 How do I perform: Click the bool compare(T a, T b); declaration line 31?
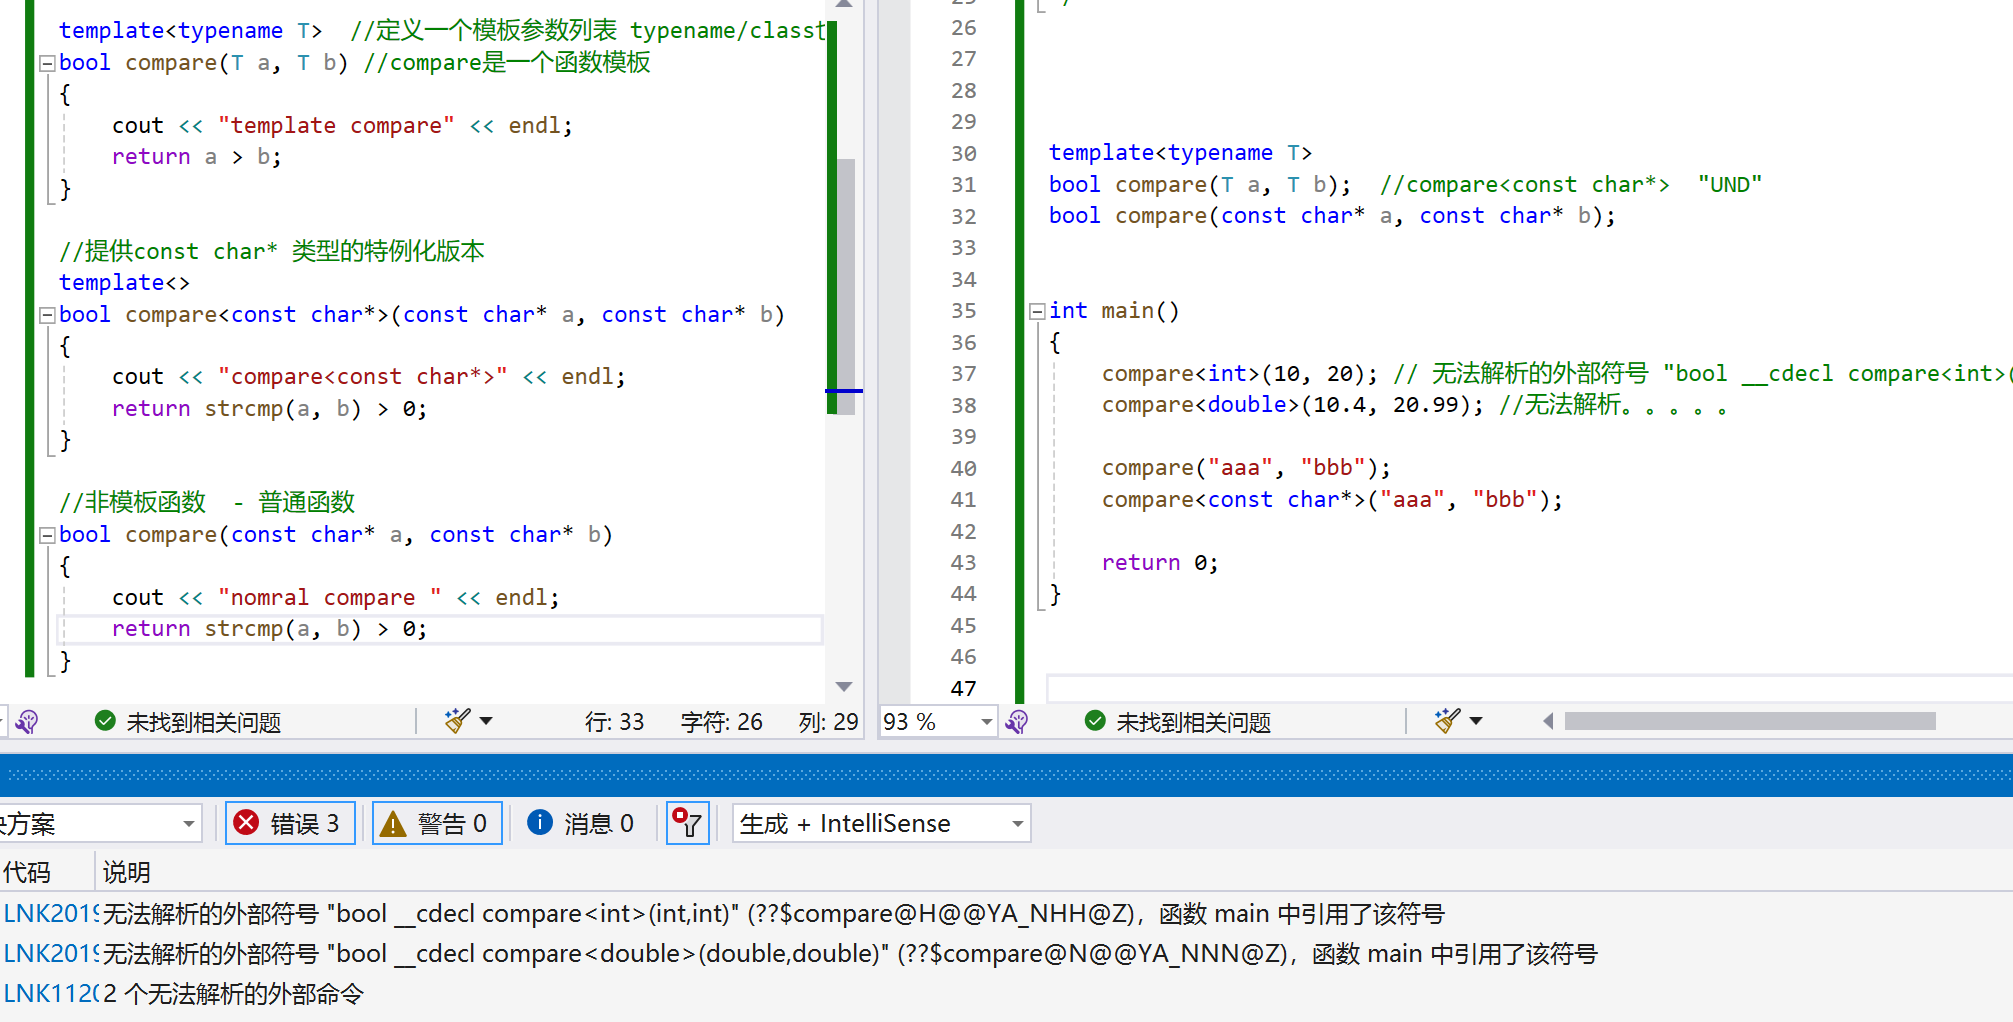coord(1200,185)
